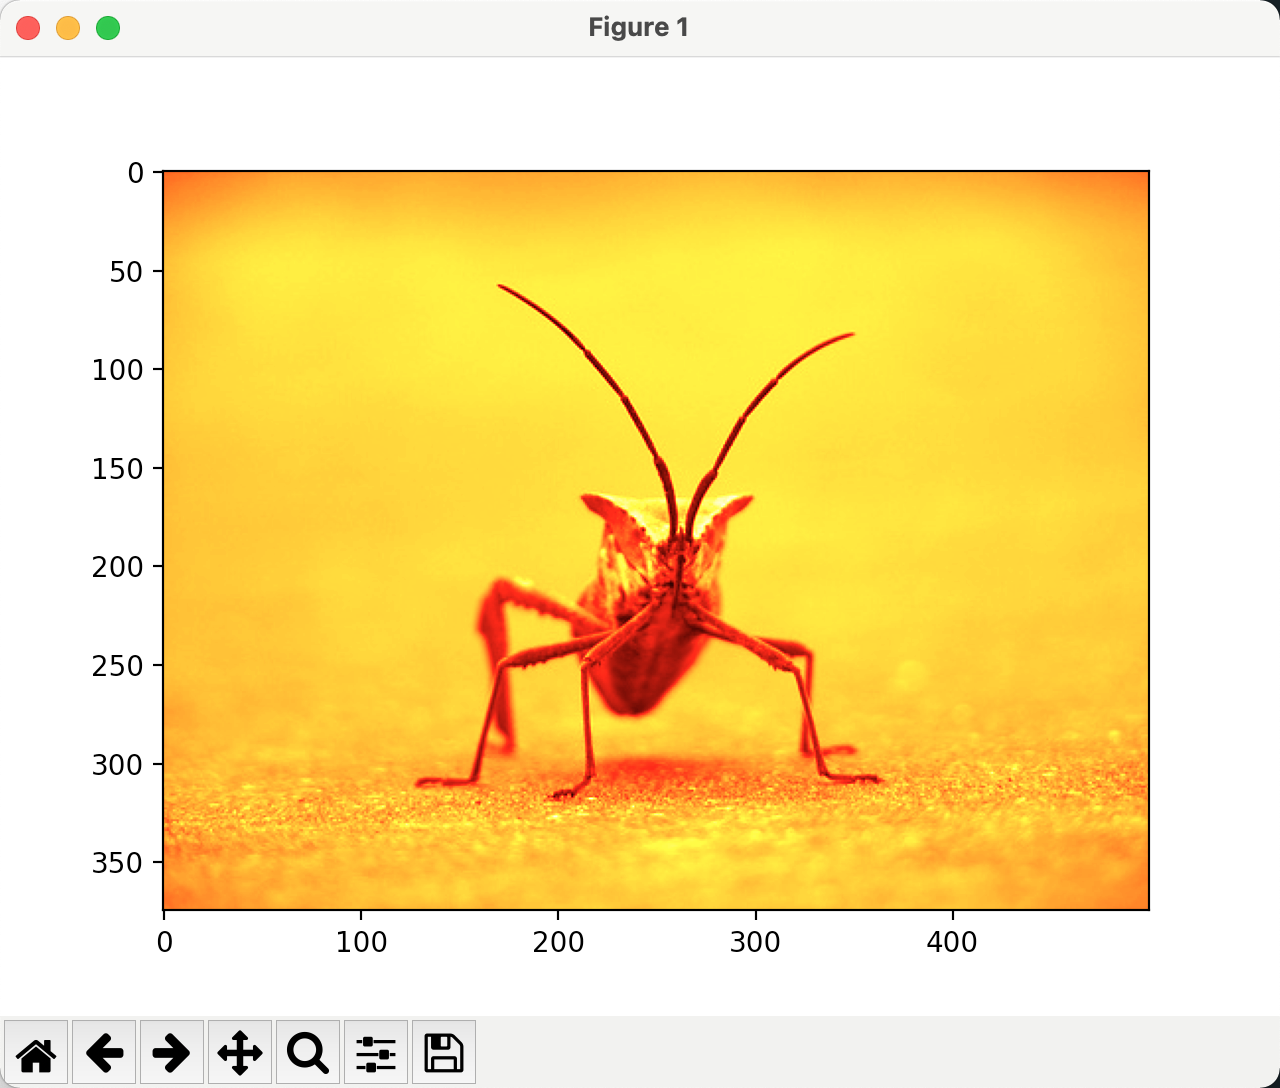Image resolution: width=1280 pixels, height=1088 pixels.
Task: Click the y-axis tick label 350
Action: tap(118, 863)
